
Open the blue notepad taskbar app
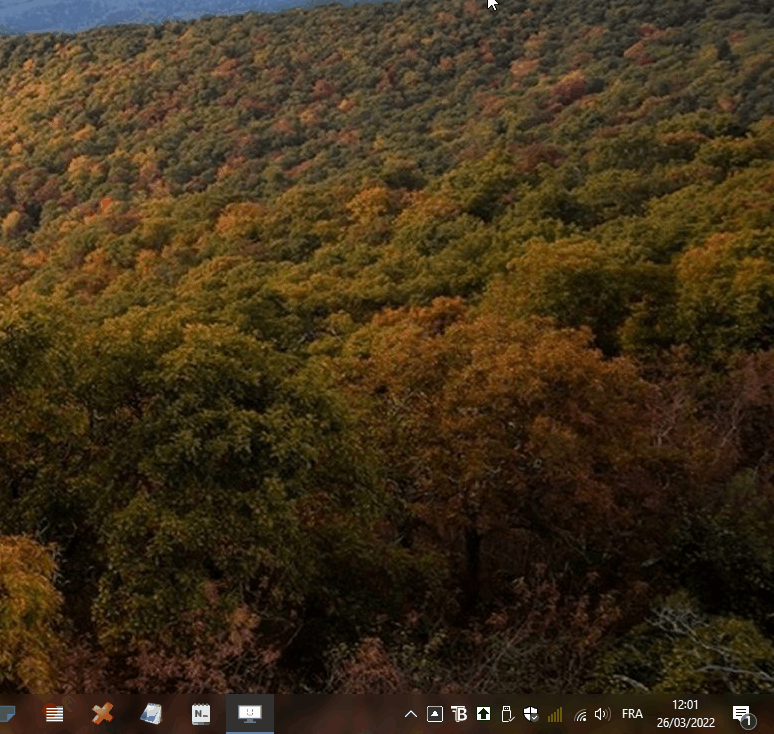coord(151,714)
